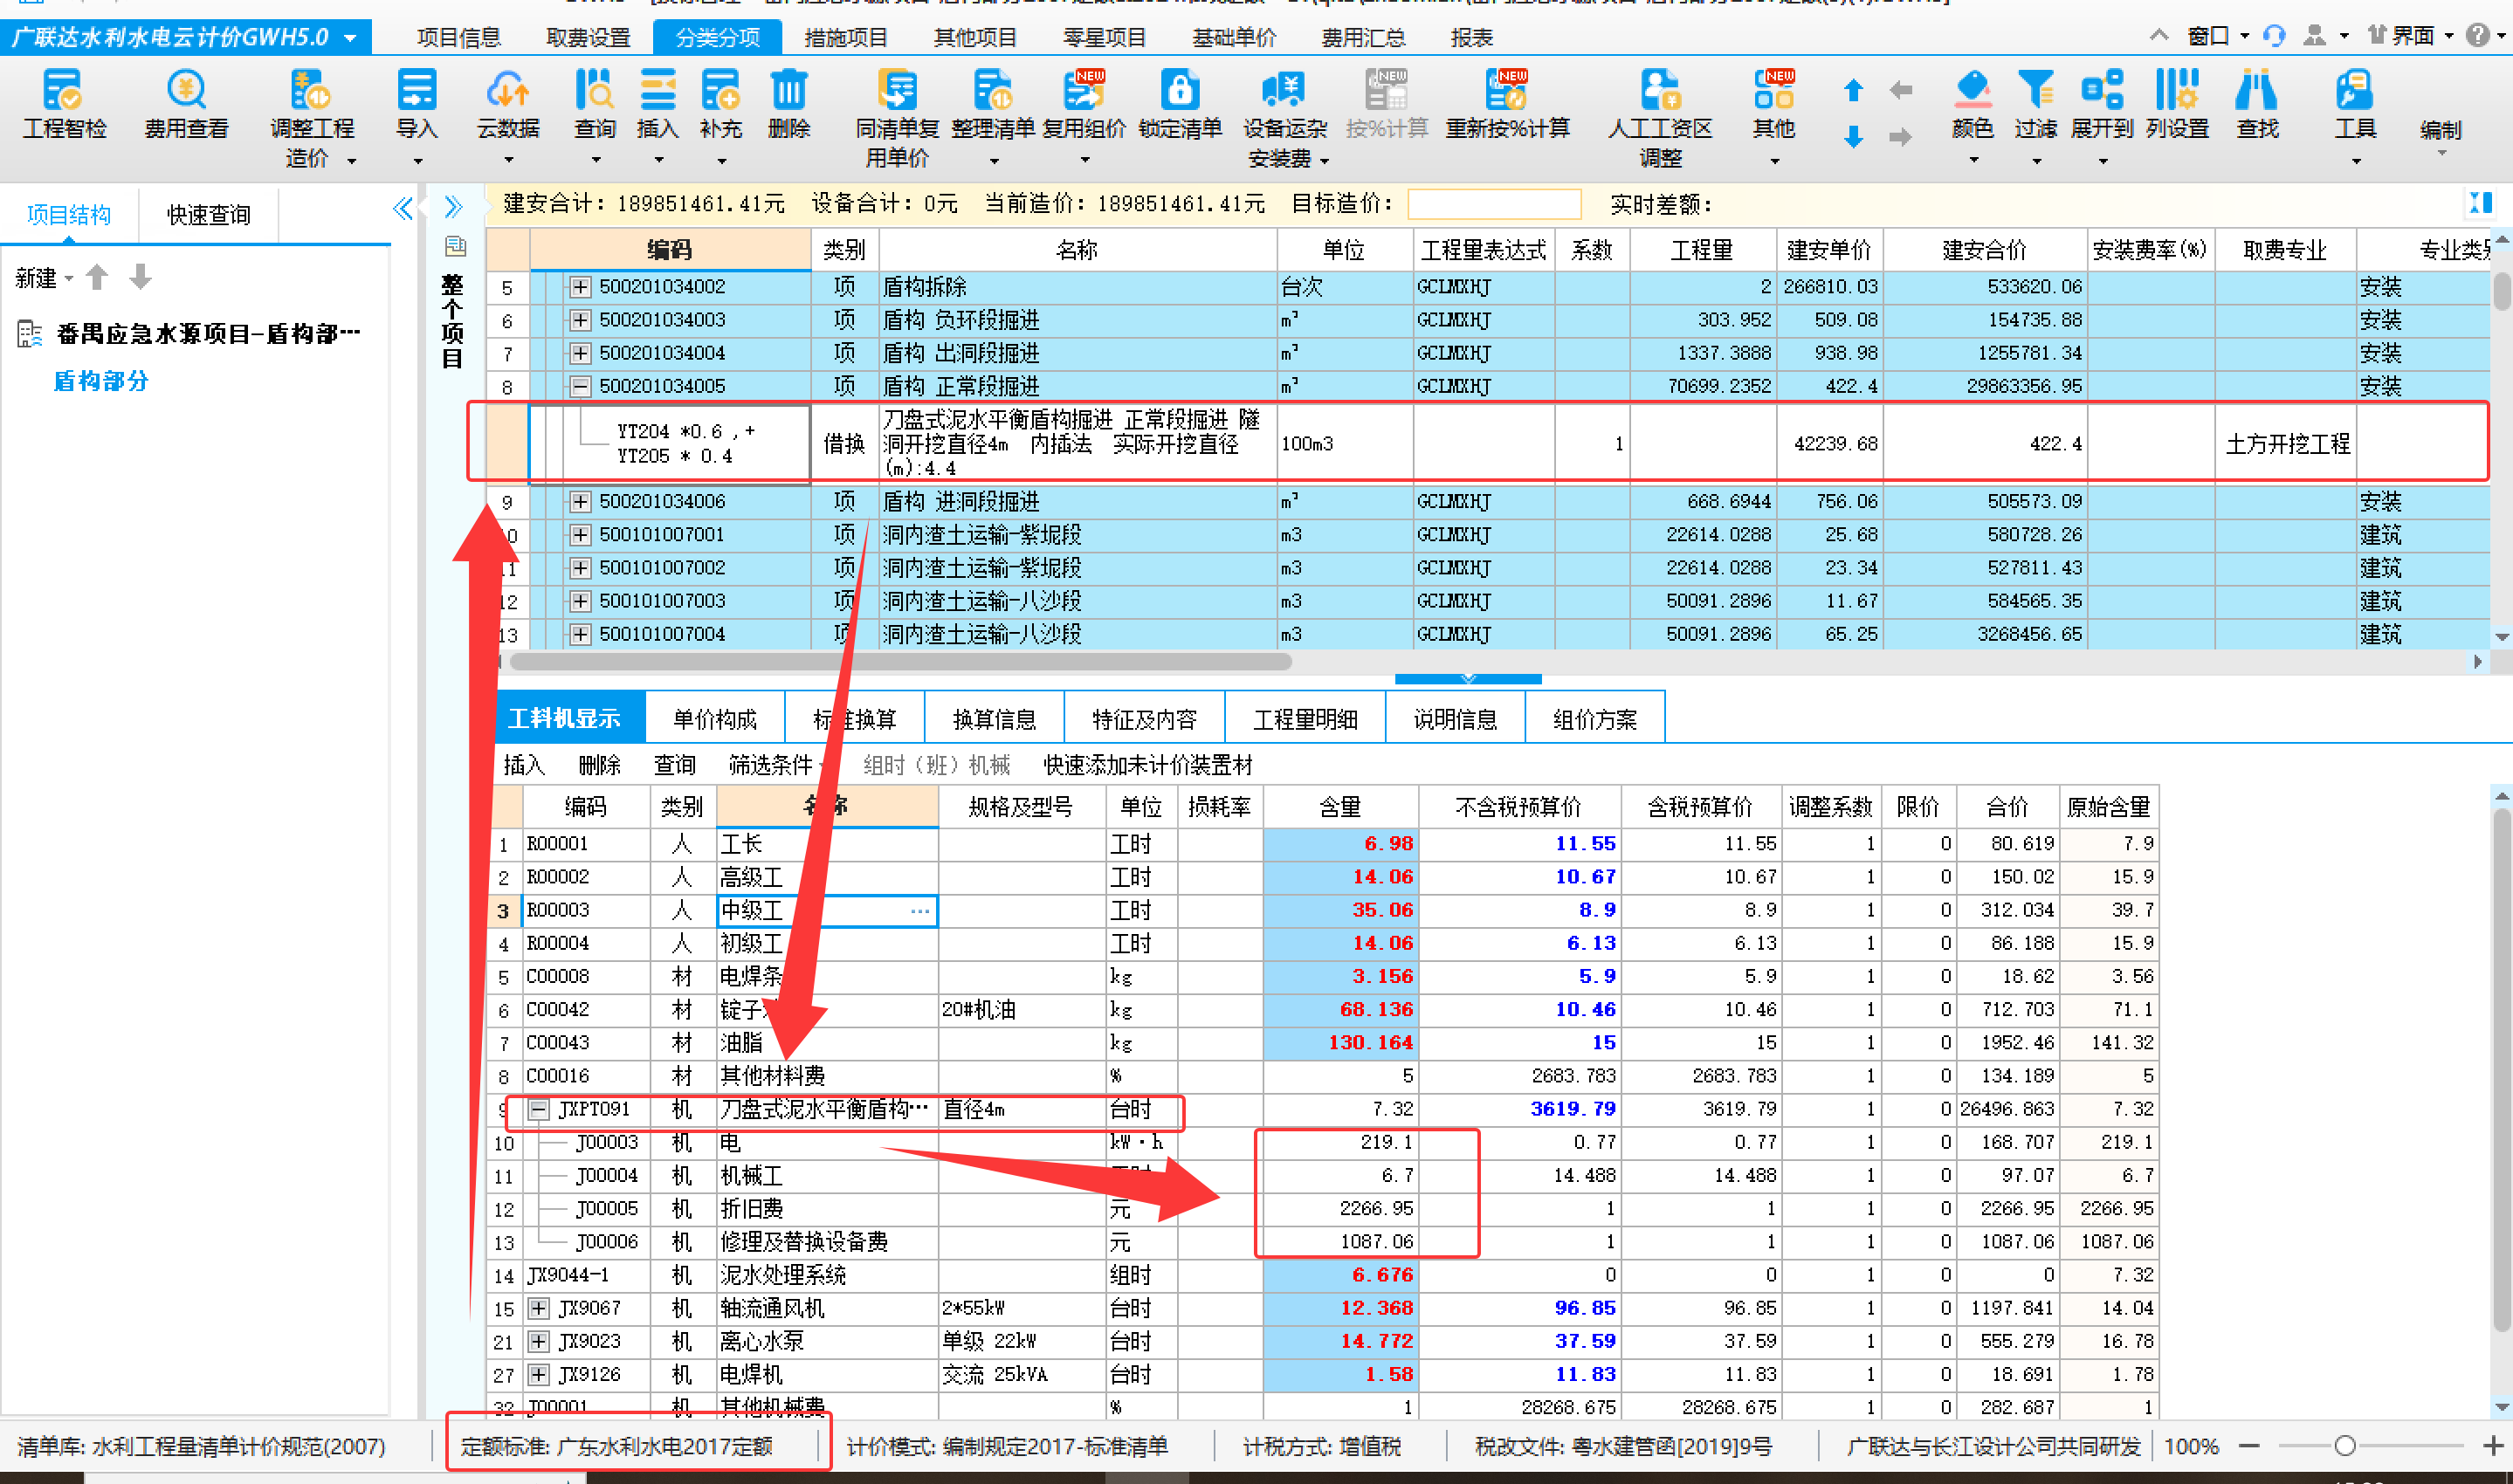Open the 组价方案 tab
The image size is (2513, 1484).
click(1595, 719)
